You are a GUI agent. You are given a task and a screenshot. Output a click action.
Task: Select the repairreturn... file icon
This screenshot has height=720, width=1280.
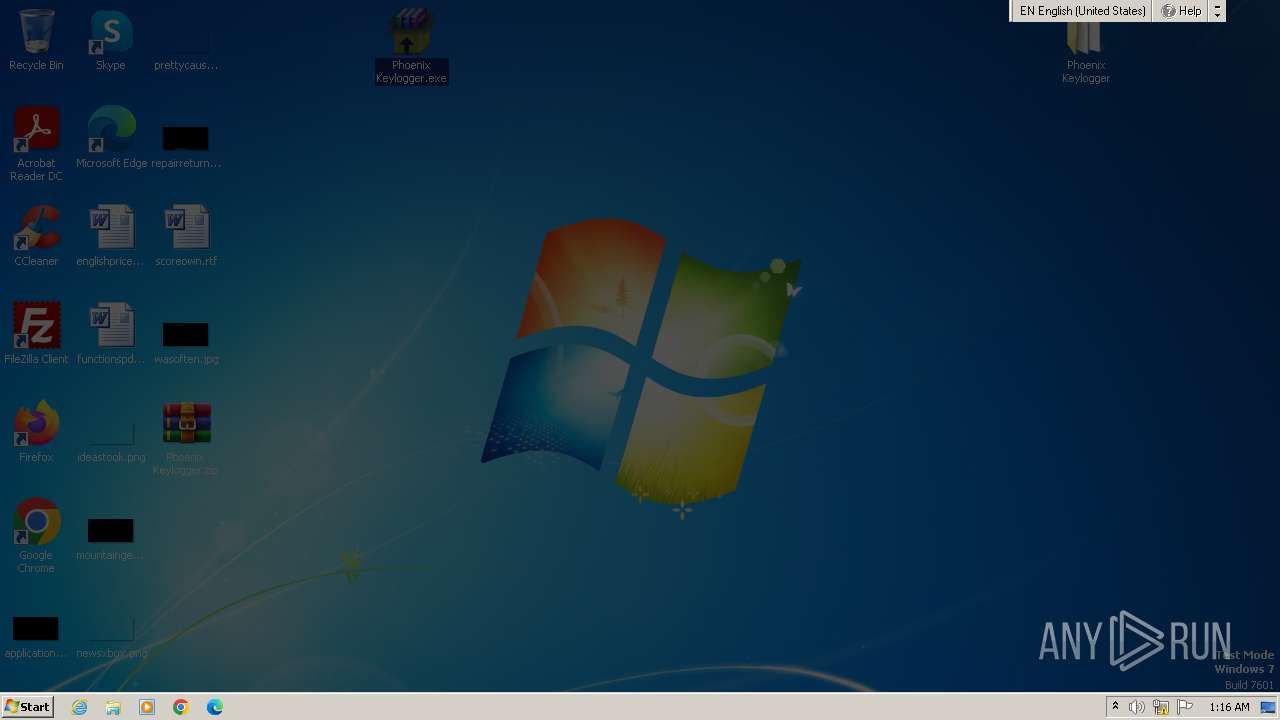(x=186, y=146)
